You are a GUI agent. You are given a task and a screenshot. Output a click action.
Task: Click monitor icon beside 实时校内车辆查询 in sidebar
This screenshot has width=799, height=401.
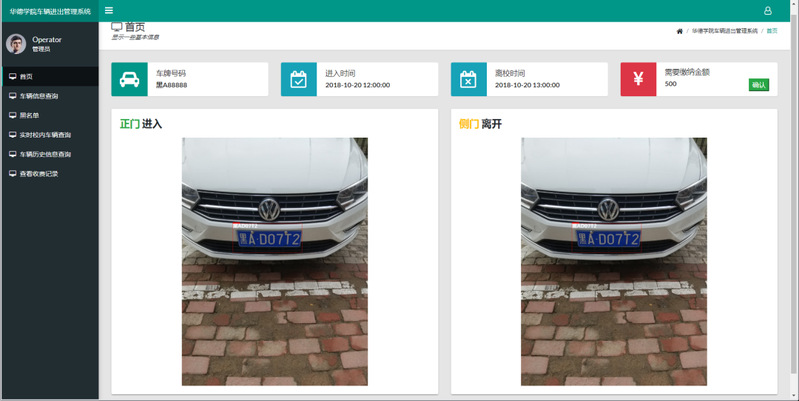pyautogui.click(x=13, y=135)
